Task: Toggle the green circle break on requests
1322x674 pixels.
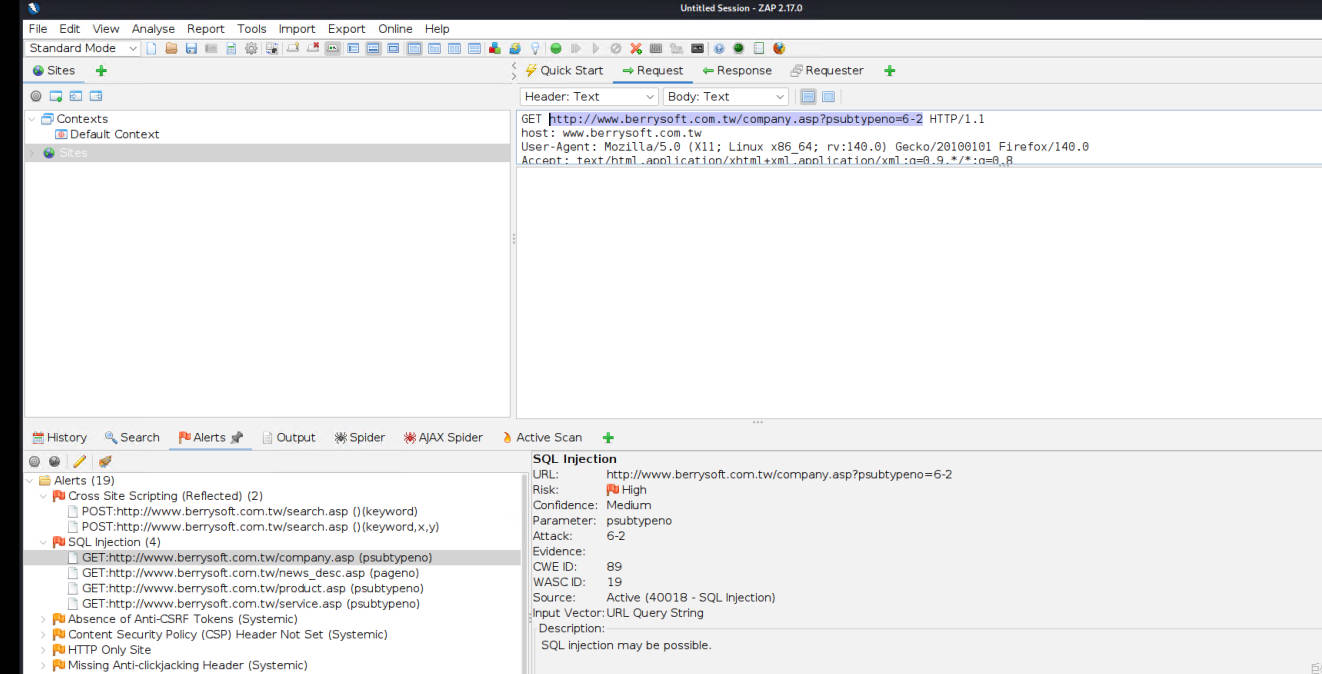Action: click(556, 48)
